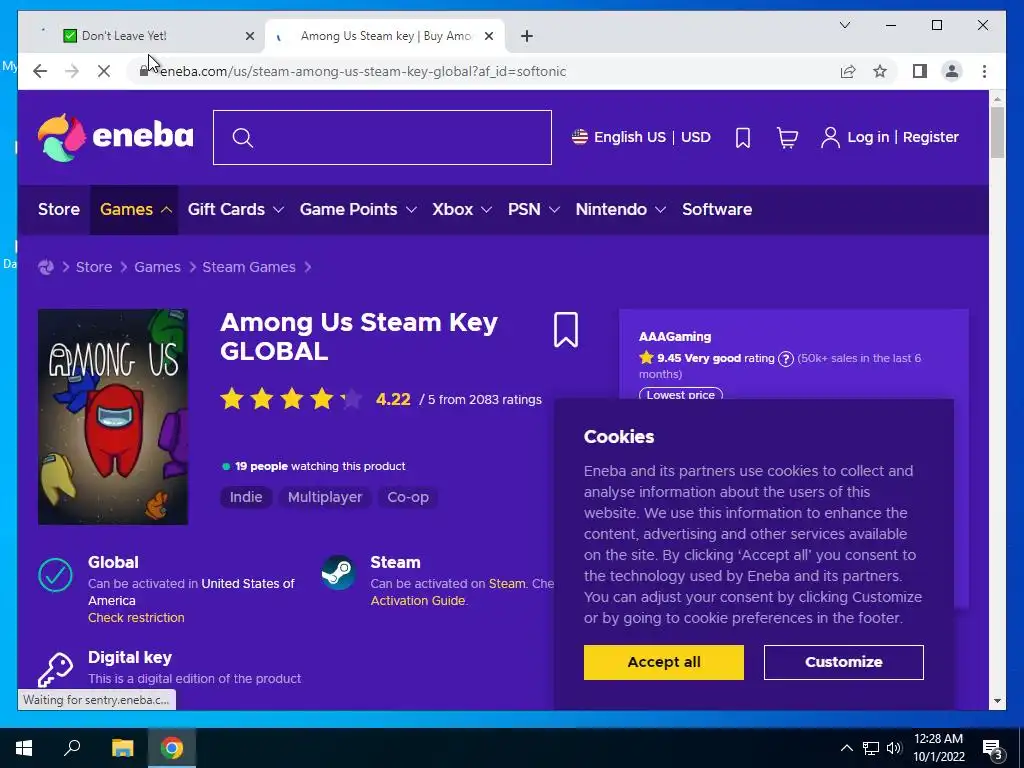Bookmark the Among Us product
1024x768 pixels.
[x=566, y=330]
